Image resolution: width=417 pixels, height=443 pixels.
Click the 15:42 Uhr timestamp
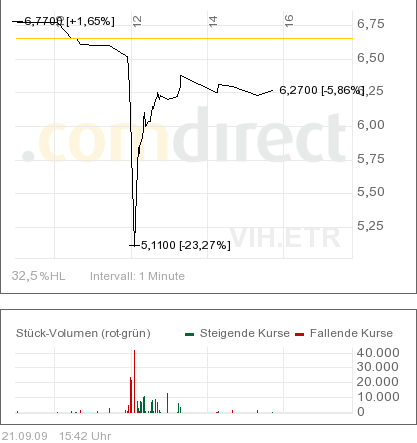[85, 436]
